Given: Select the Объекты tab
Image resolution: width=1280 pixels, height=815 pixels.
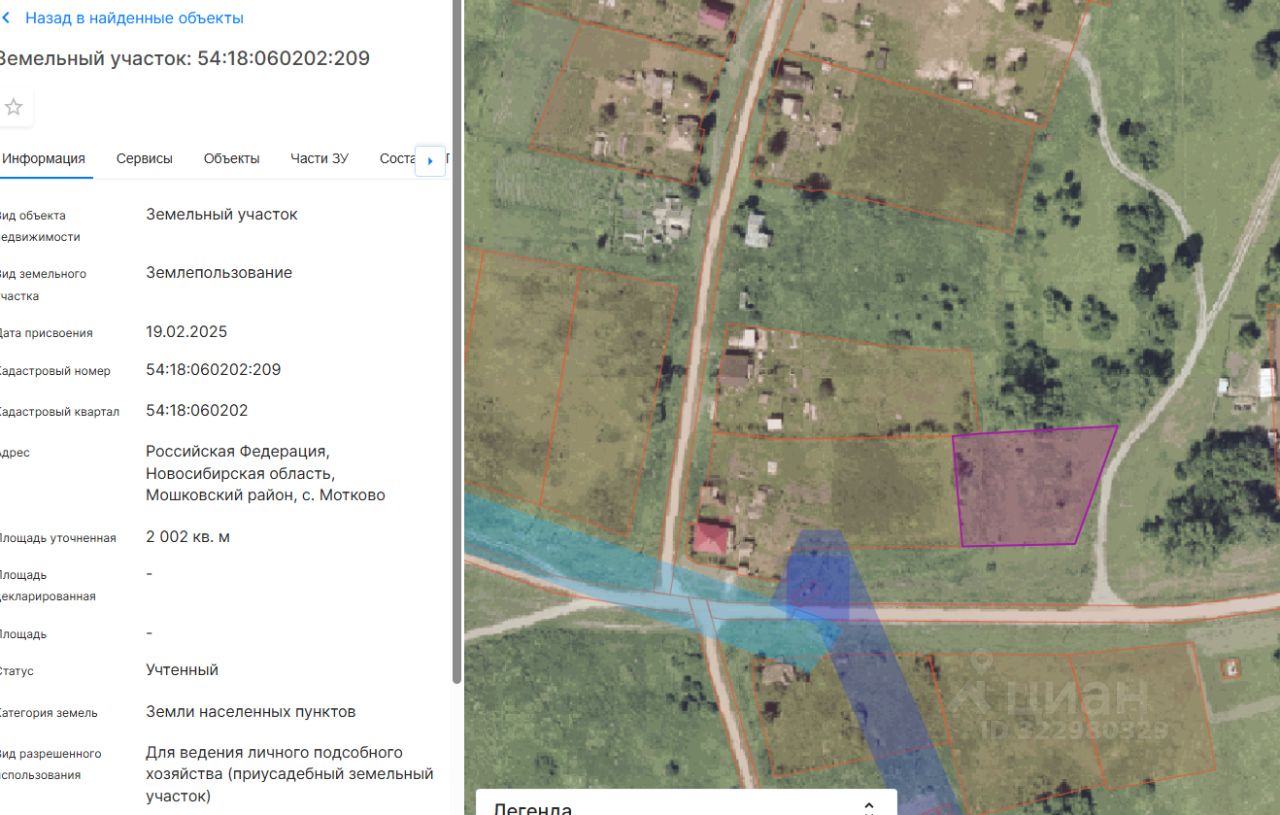Looking at the screenshot, I should coord(231,158).
